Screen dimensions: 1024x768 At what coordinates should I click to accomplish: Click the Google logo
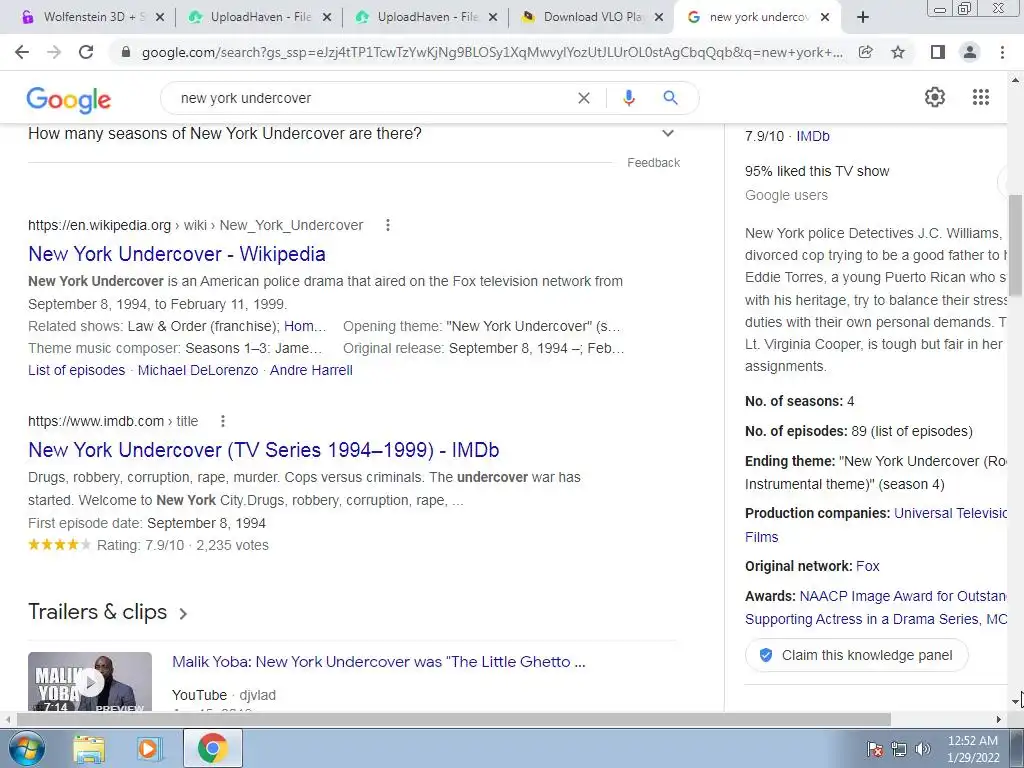tap(69, 99)
